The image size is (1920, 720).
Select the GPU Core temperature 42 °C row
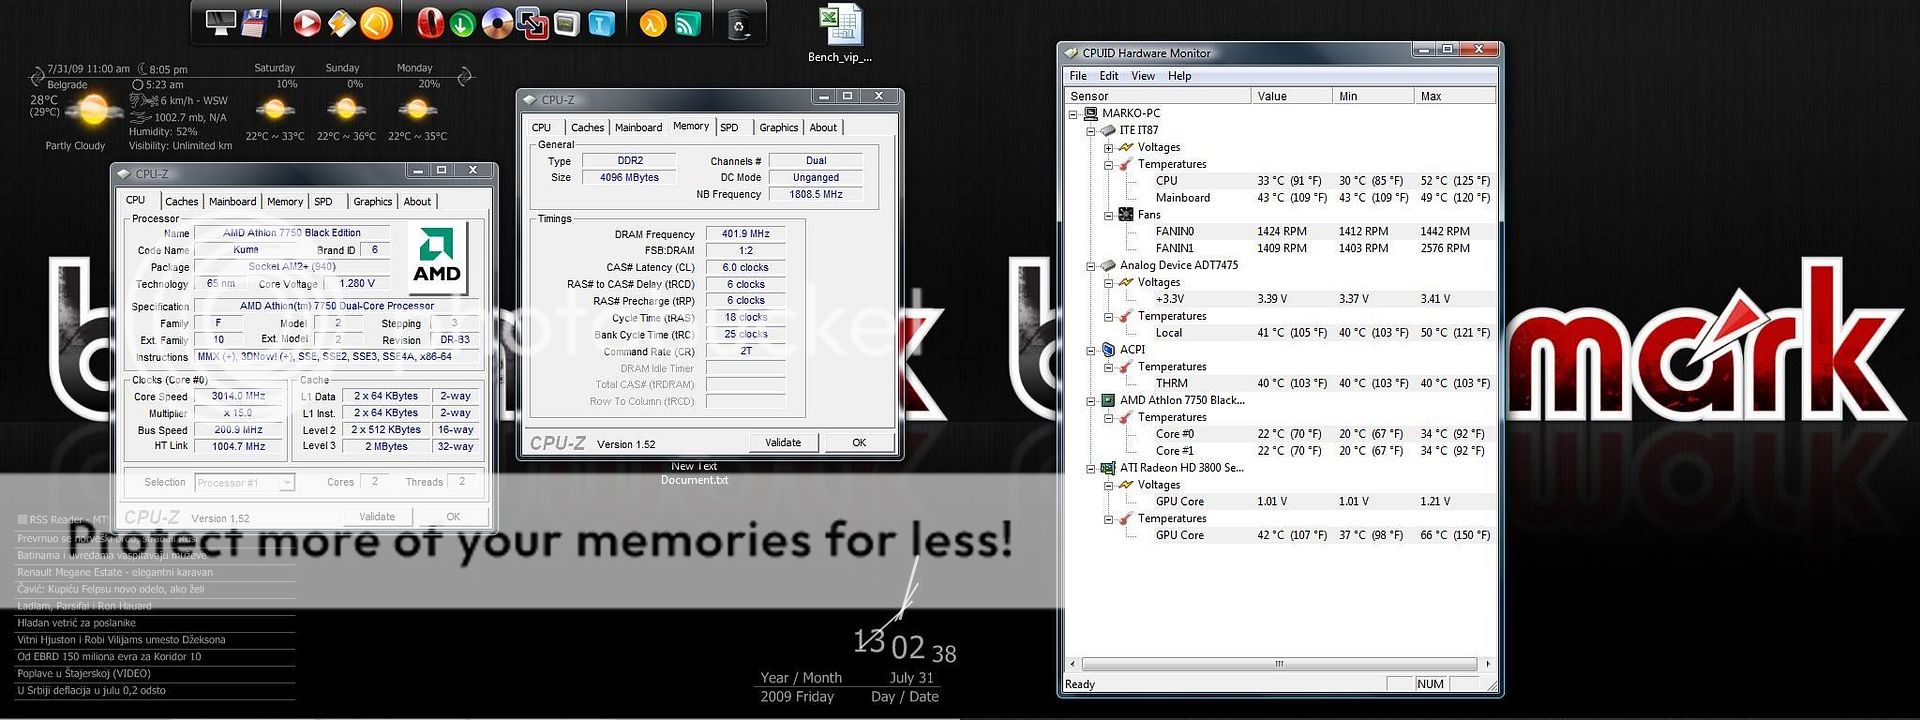[x=1280, y=535]
